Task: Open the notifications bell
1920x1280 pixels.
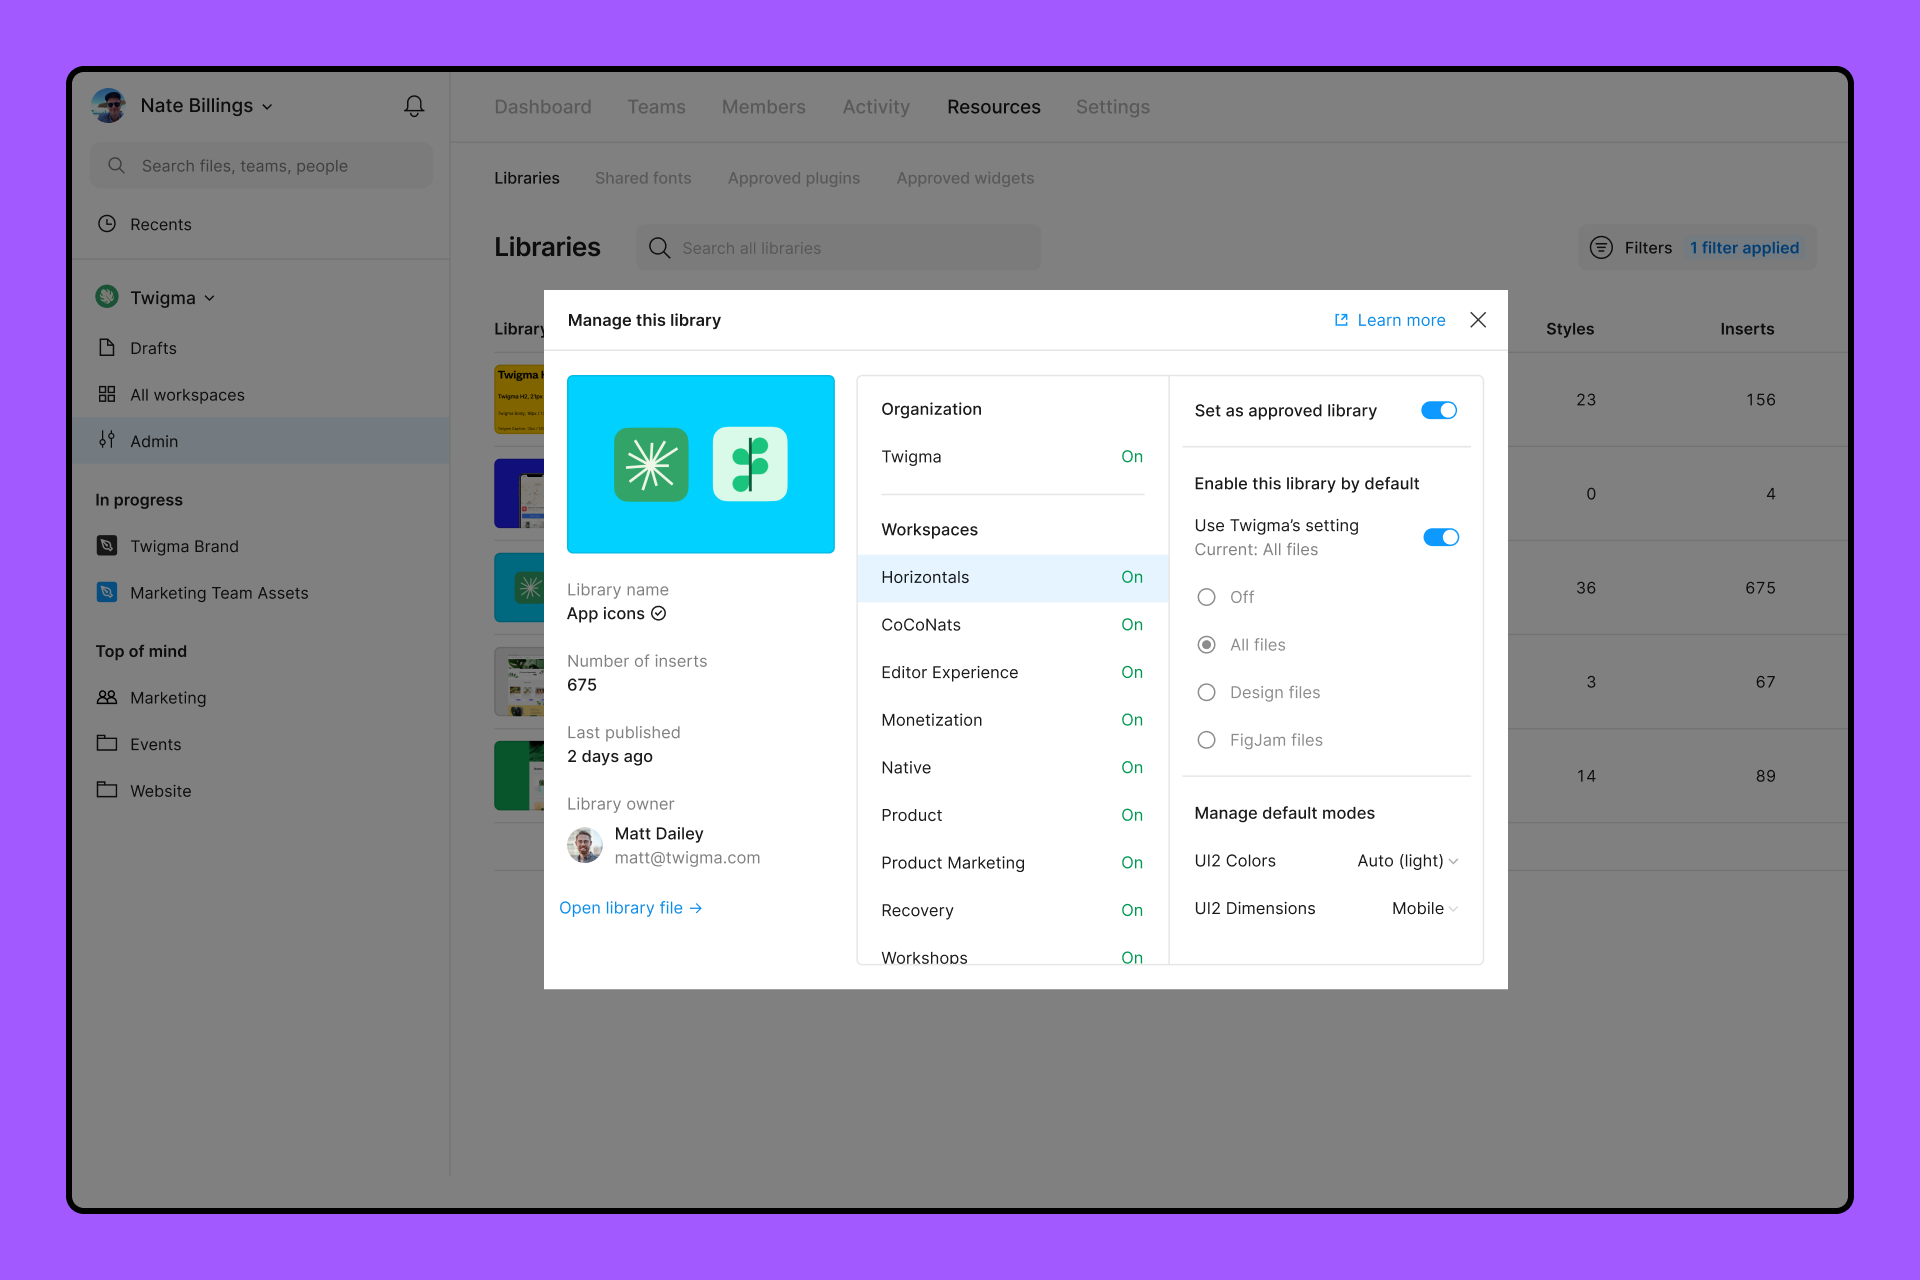Action: coord(414,105)
